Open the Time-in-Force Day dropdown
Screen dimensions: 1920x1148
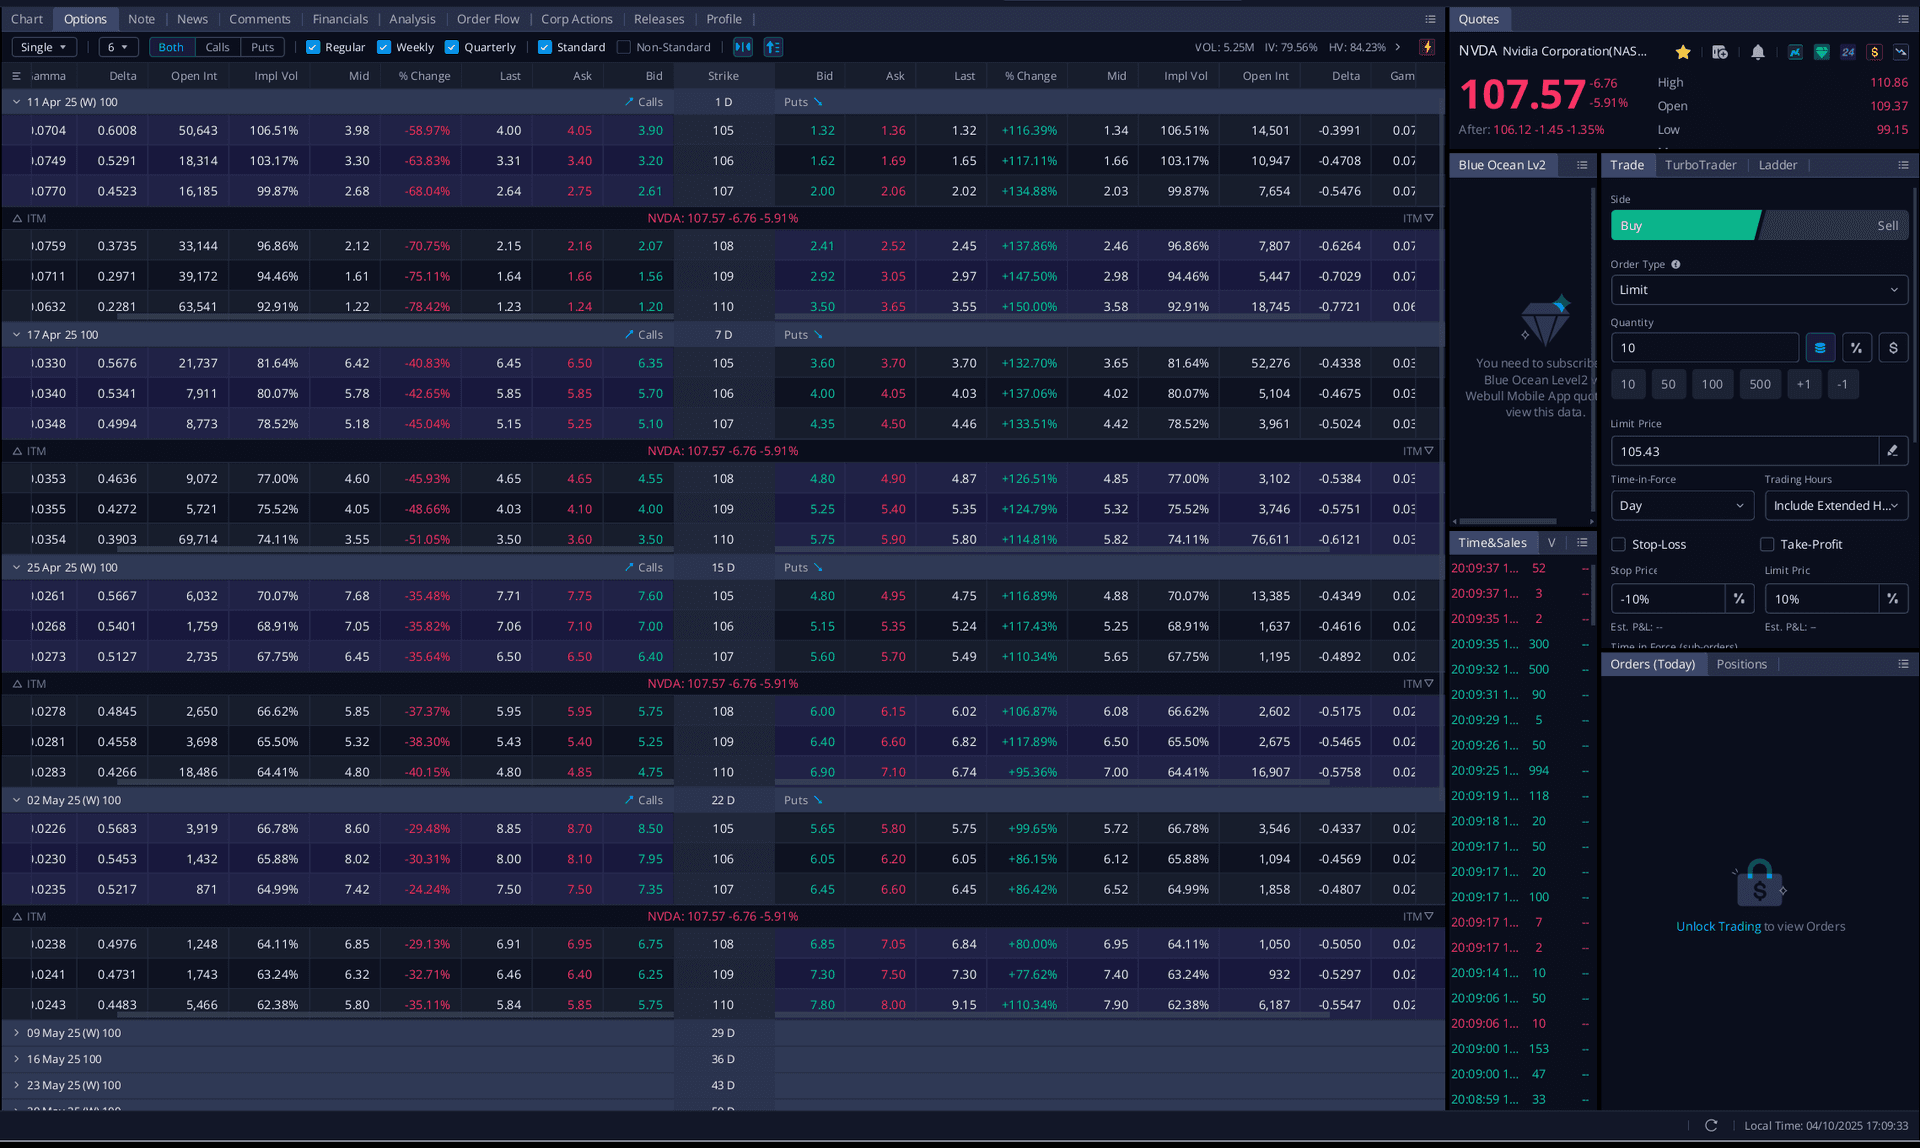1681,505
